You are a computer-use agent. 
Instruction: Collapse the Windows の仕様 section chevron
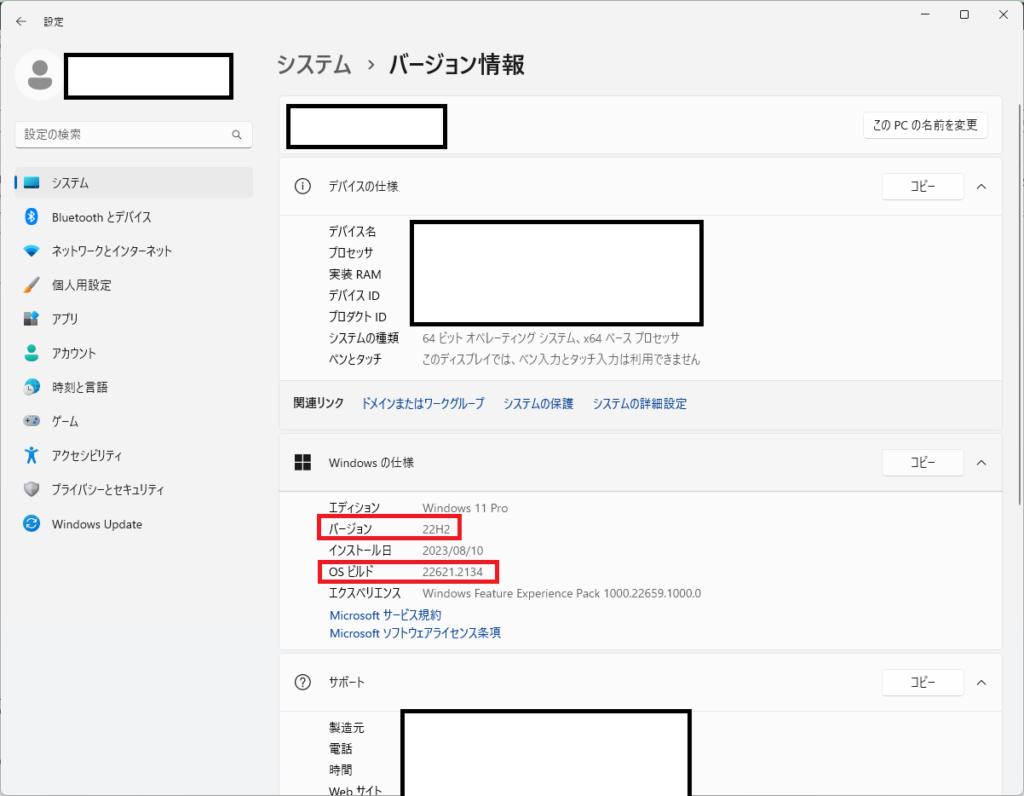coord(981,462)
